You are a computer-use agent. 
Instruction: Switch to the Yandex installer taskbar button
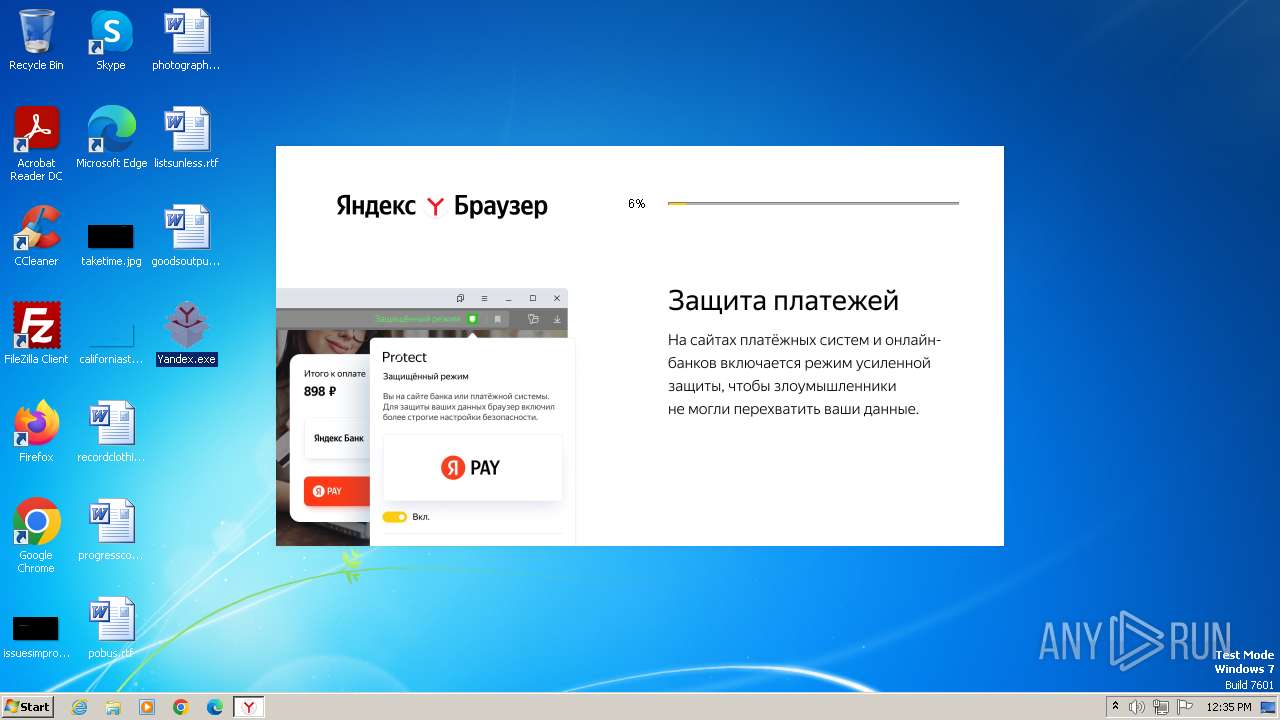click(x=249, y=707)
